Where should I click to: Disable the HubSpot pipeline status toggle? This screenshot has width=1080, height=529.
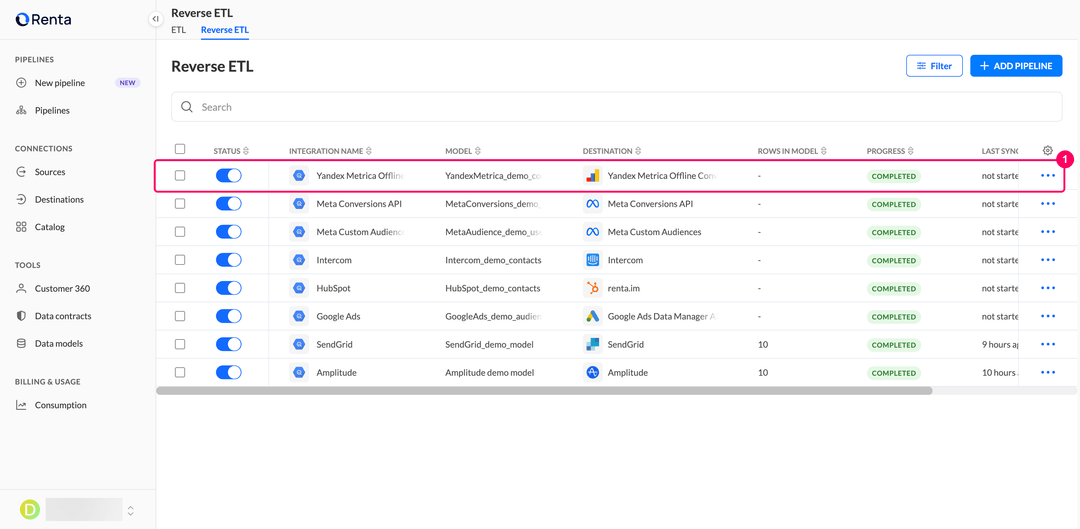(x=229, y=288)
